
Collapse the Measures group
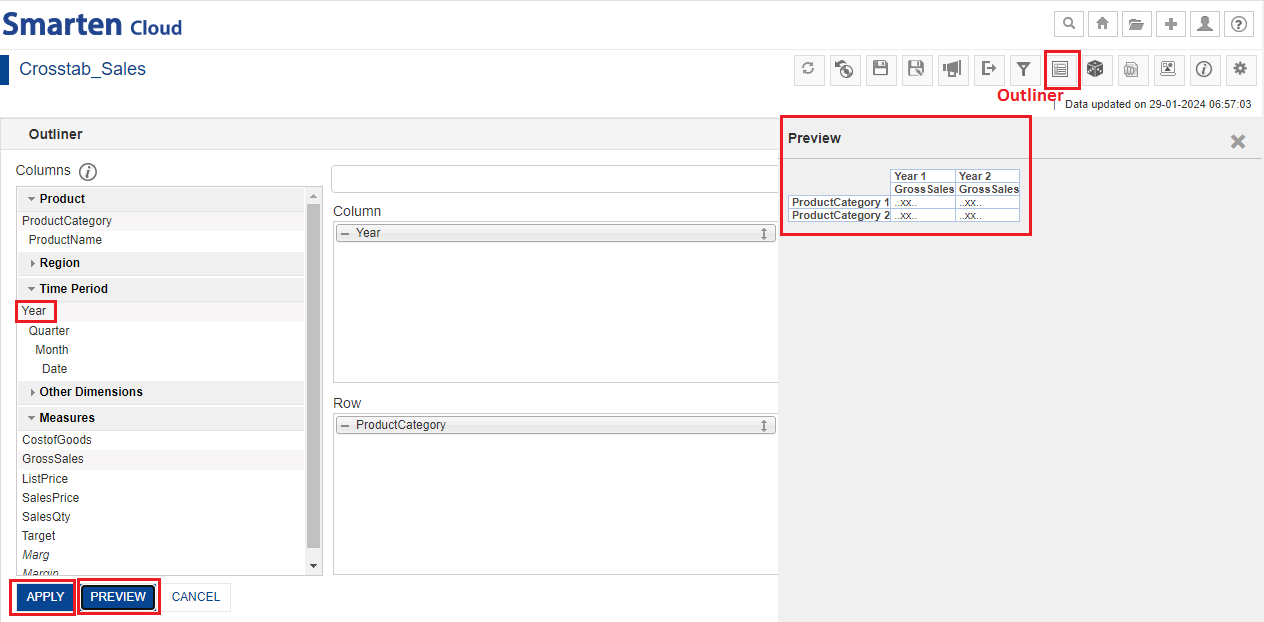pos(32,418)
